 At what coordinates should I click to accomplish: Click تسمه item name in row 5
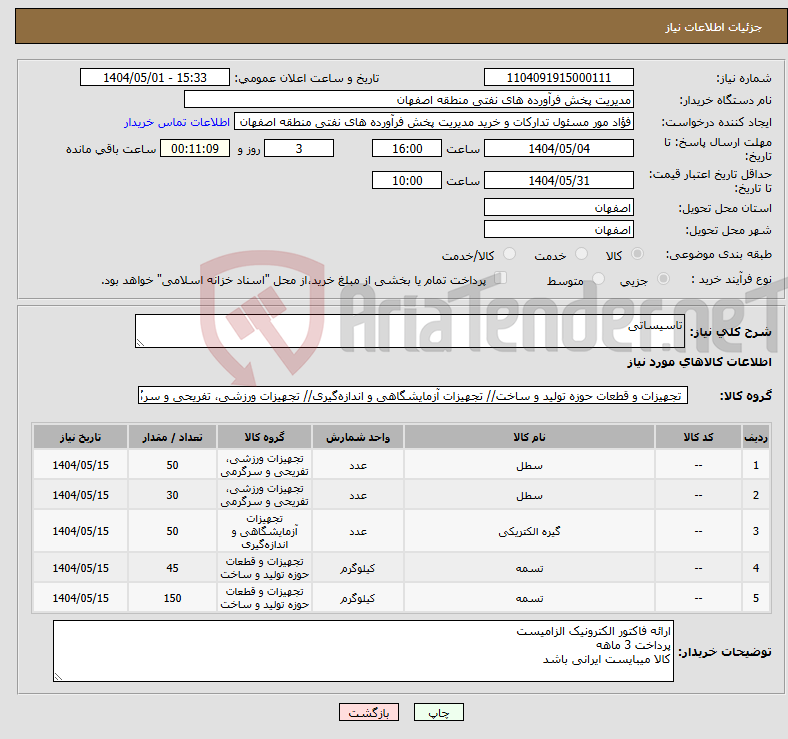[x=529, y=598]
